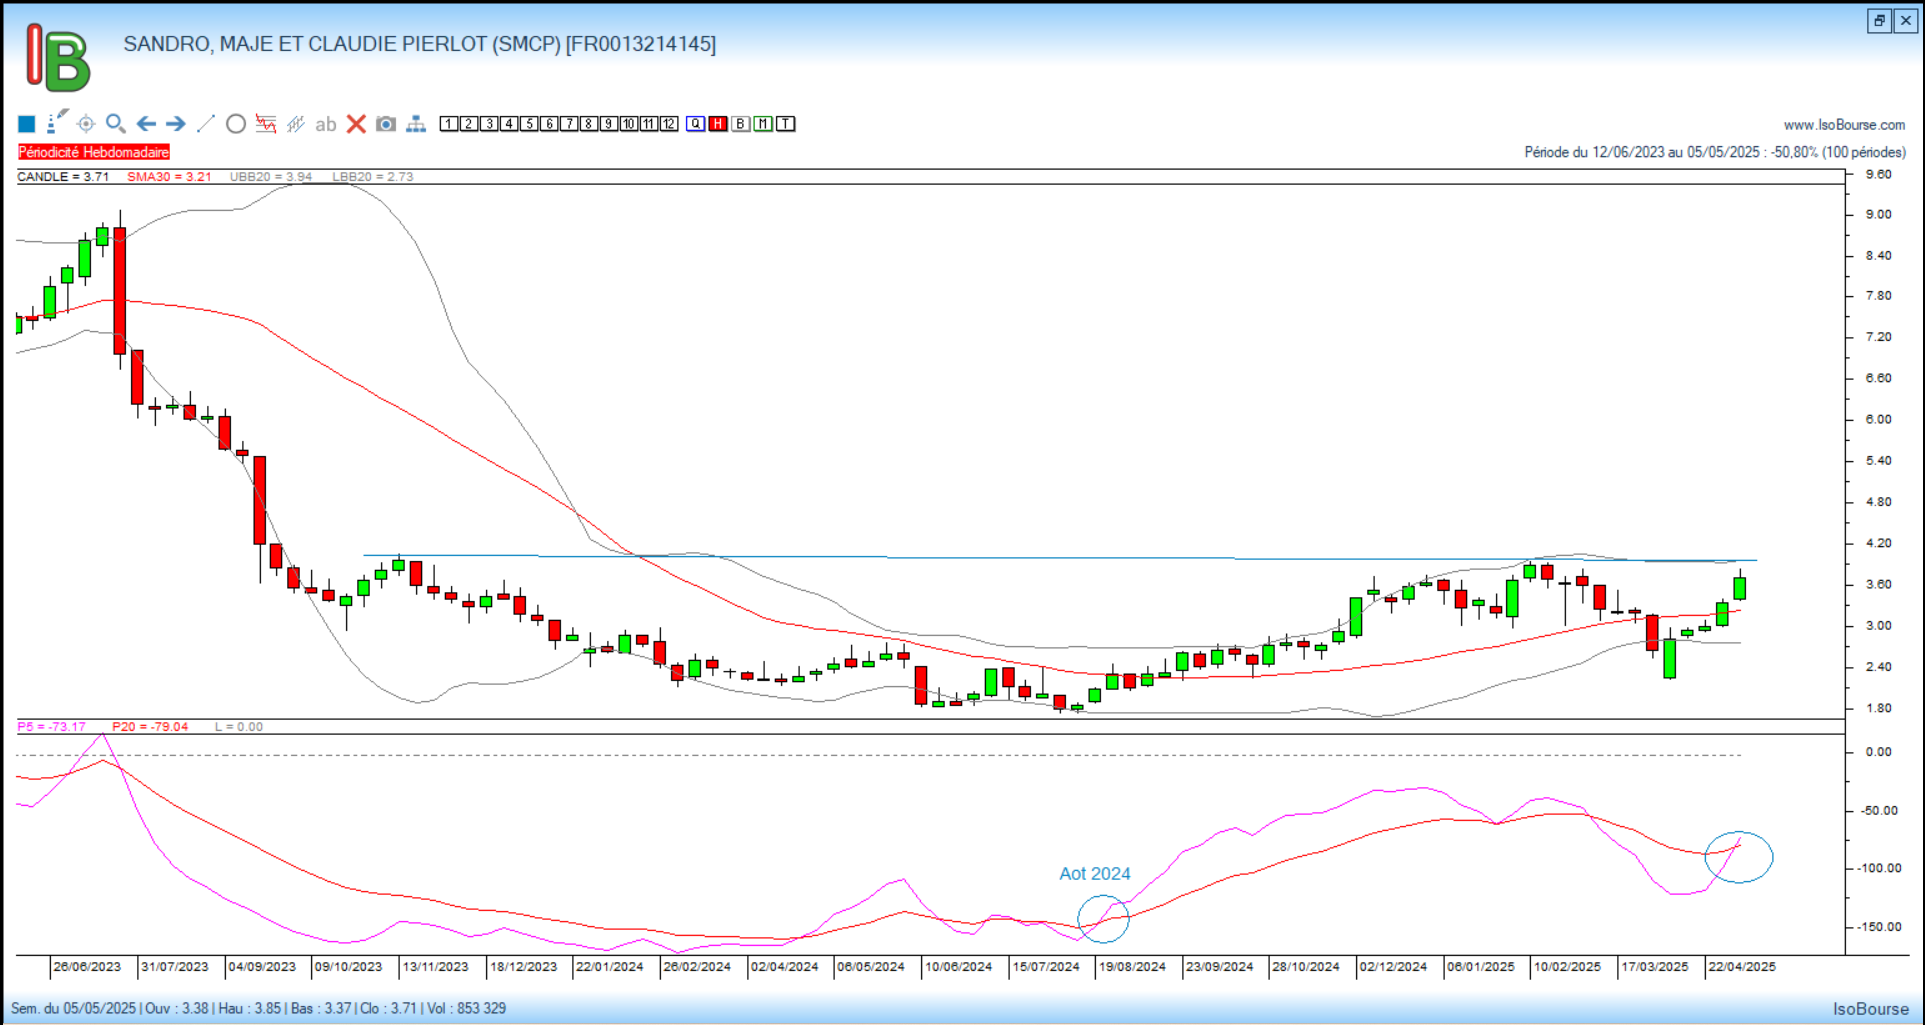
Task: Click the LBB20 = 2.73 legend
Action: click(x=373, y=177)
